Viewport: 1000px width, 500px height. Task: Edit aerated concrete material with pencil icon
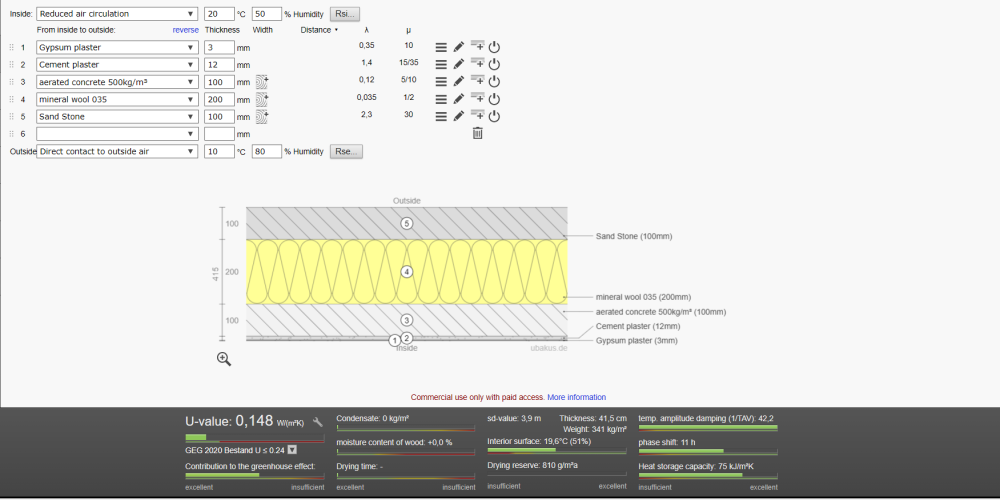tap(459, 82)
